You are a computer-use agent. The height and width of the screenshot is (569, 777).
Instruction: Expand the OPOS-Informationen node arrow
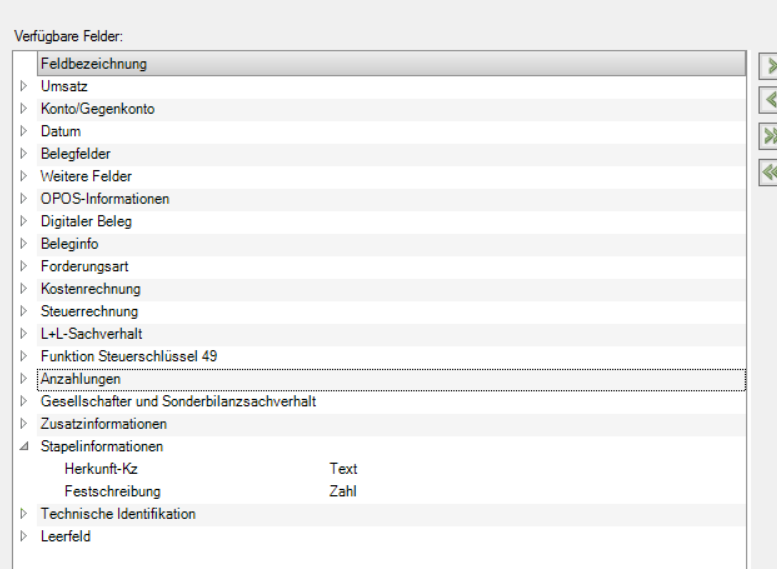23,199
